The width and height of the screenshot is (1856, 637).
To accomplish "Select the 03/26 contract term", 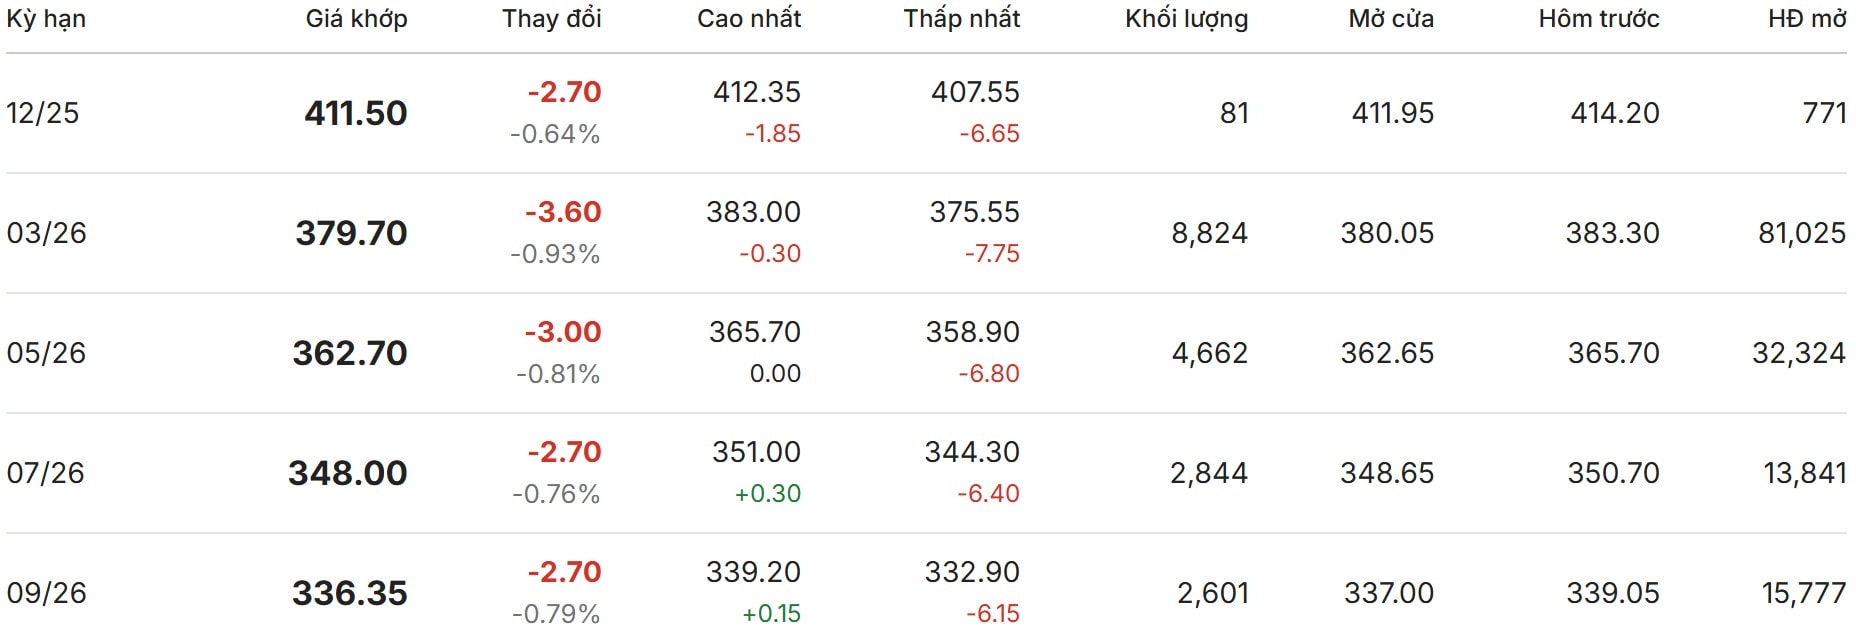I will pyautogui.click(x=46, y=233).
